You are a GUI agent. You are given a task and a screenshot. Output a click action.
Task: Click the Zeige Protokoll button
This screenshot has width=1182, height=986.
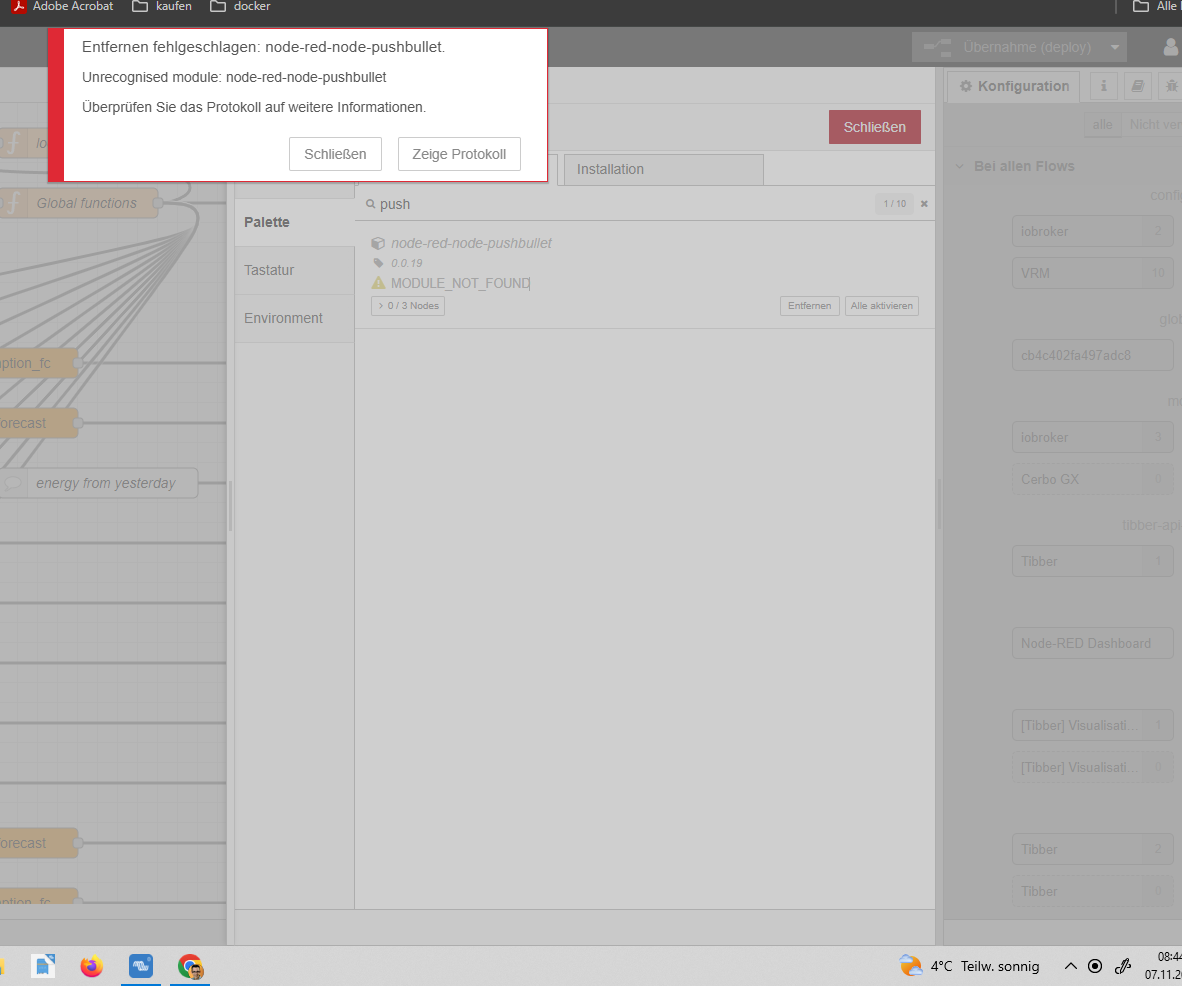[x=459, y=154]
